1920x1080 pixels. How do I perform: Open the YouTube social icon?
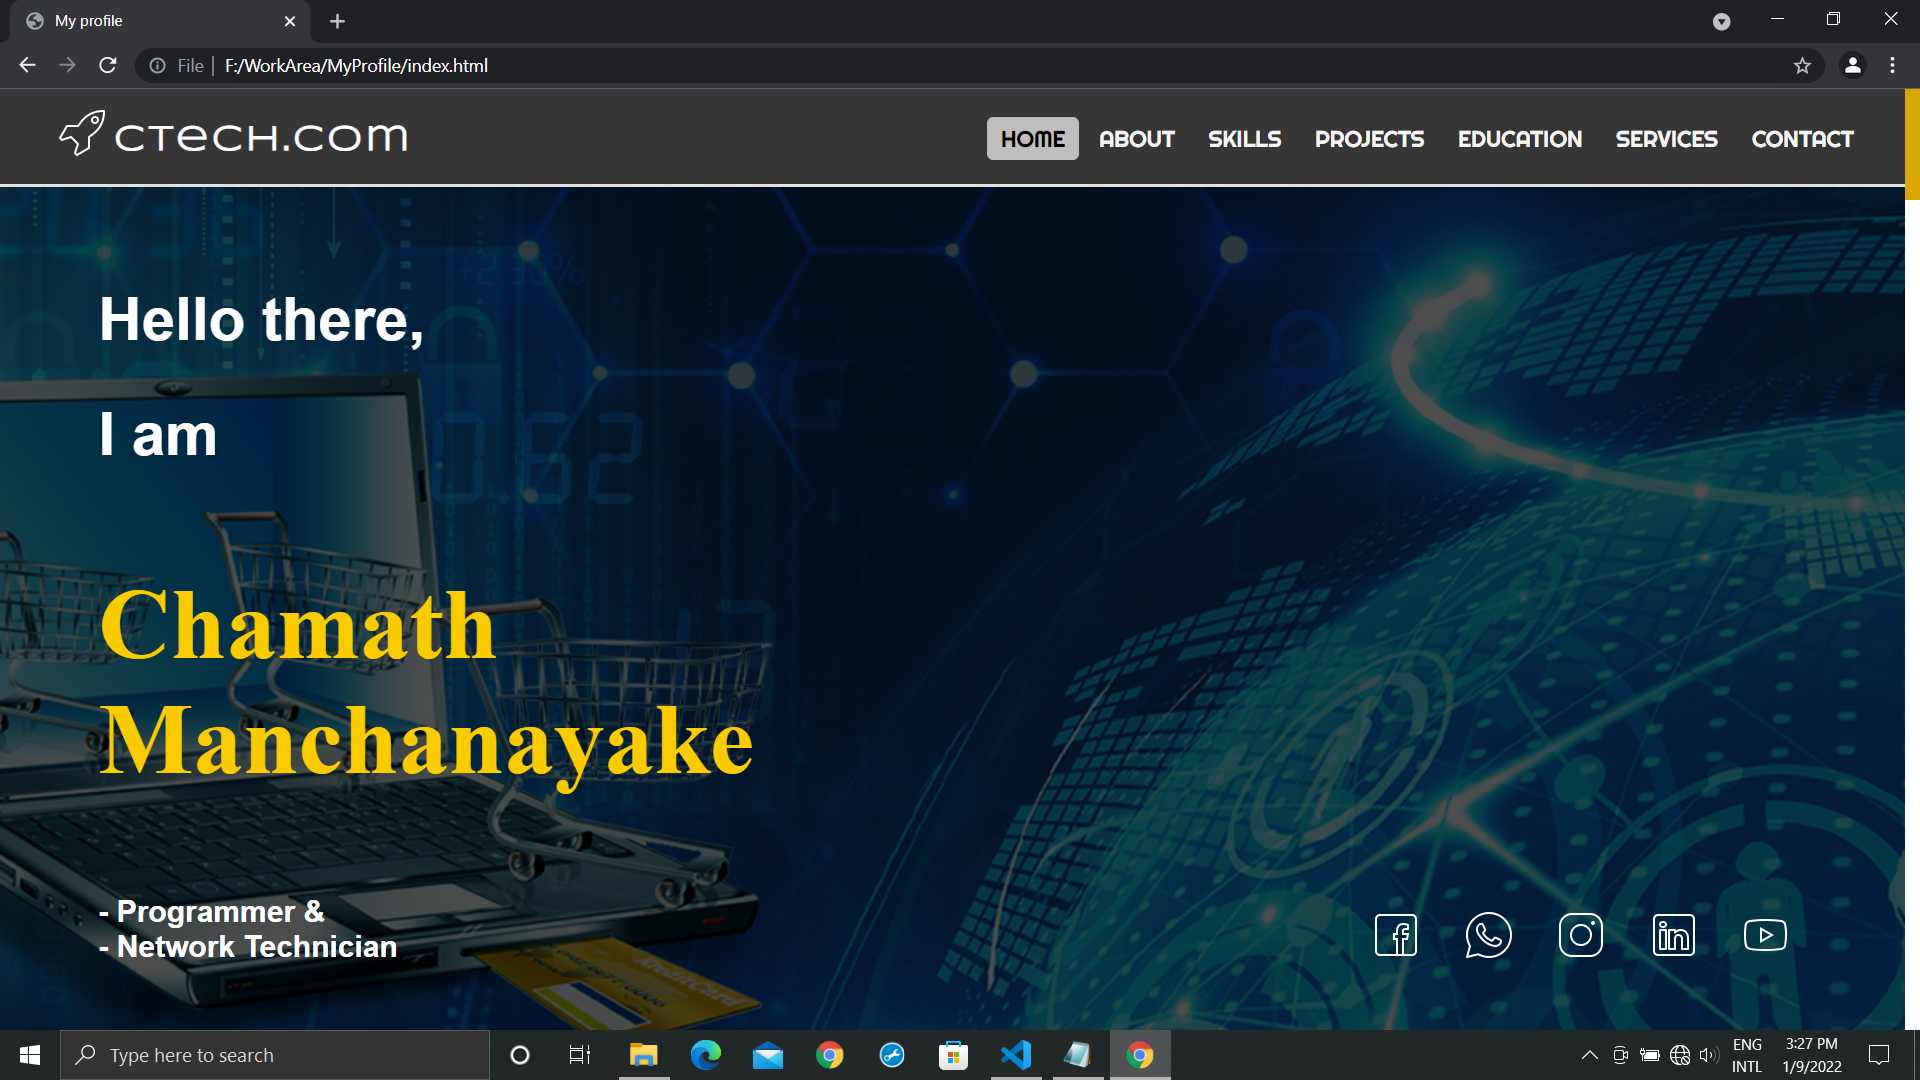coord(1765,935)
